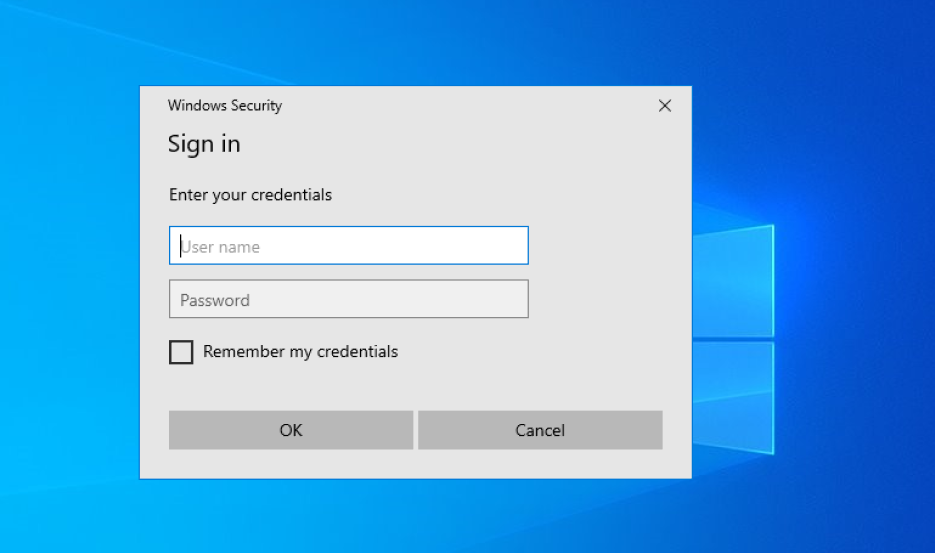Image resolution: width=935 pixels, height=553 pixels.
Task: Confirm sign in with OK button
Action: point(291,430)
